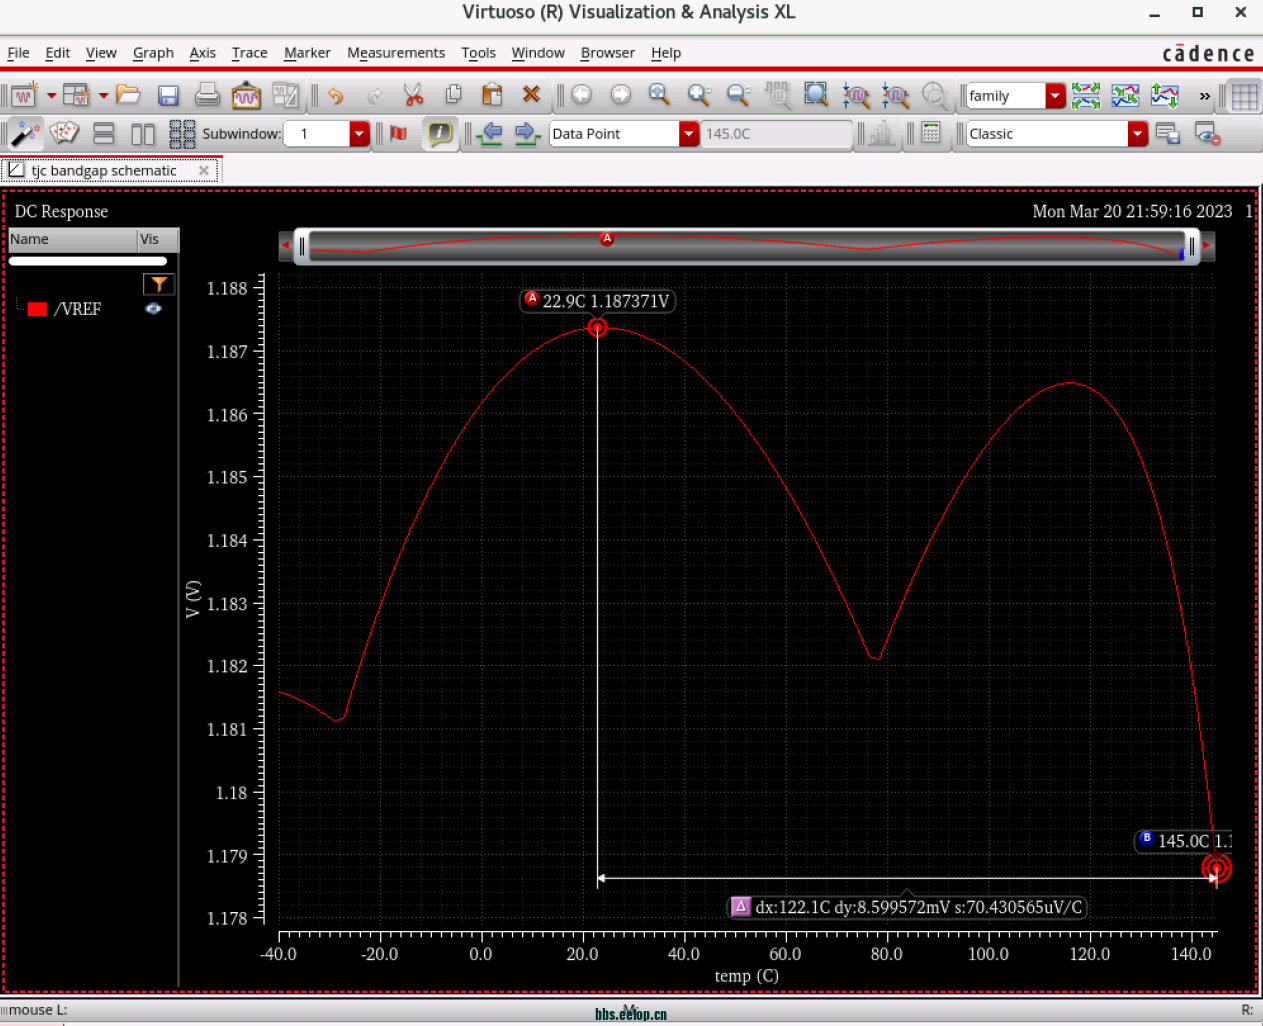
Task: Cut the selected trace with scissors icon
Action: tap(413, 95)
